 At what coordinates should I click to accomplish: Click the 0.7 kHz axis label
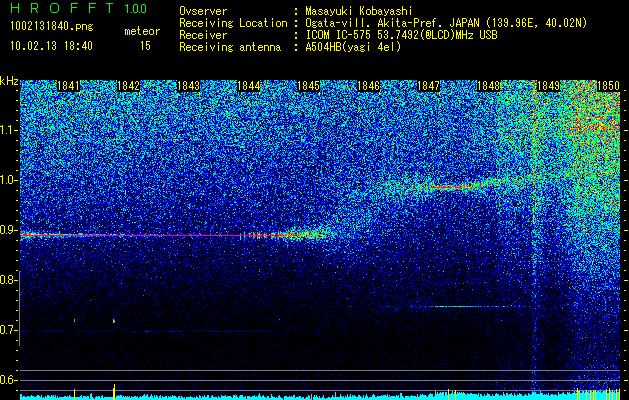tap(9, 330)
